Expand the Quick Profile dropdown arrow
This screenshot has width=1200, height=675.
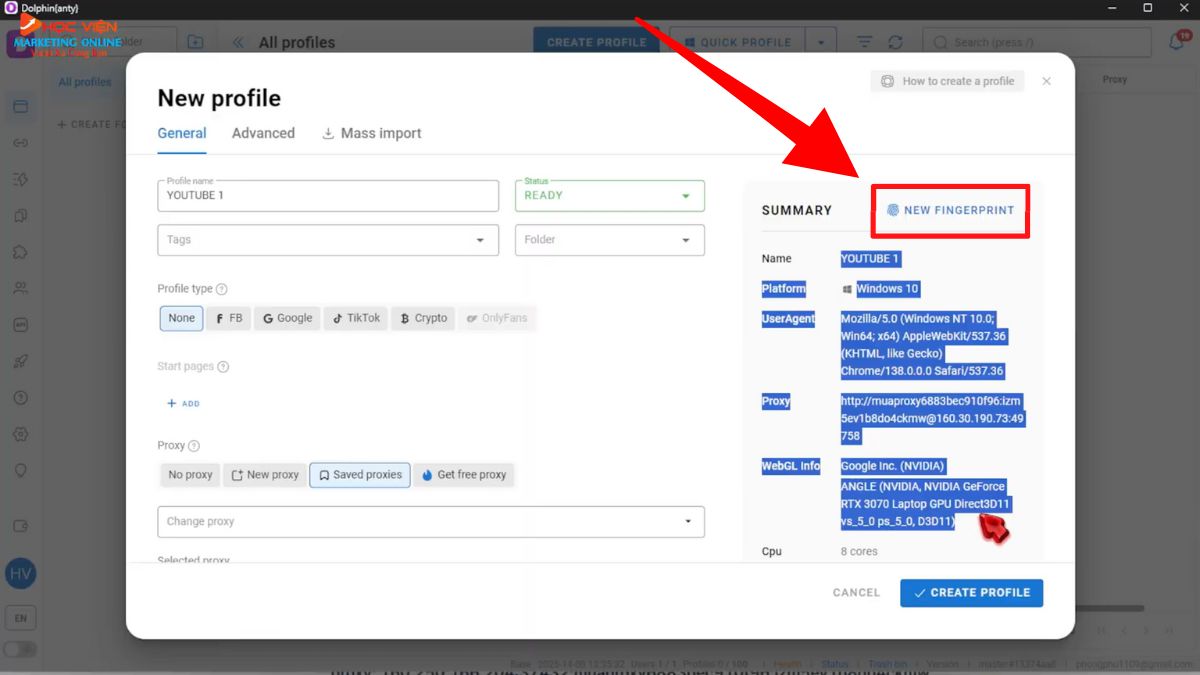coord(820,42)
